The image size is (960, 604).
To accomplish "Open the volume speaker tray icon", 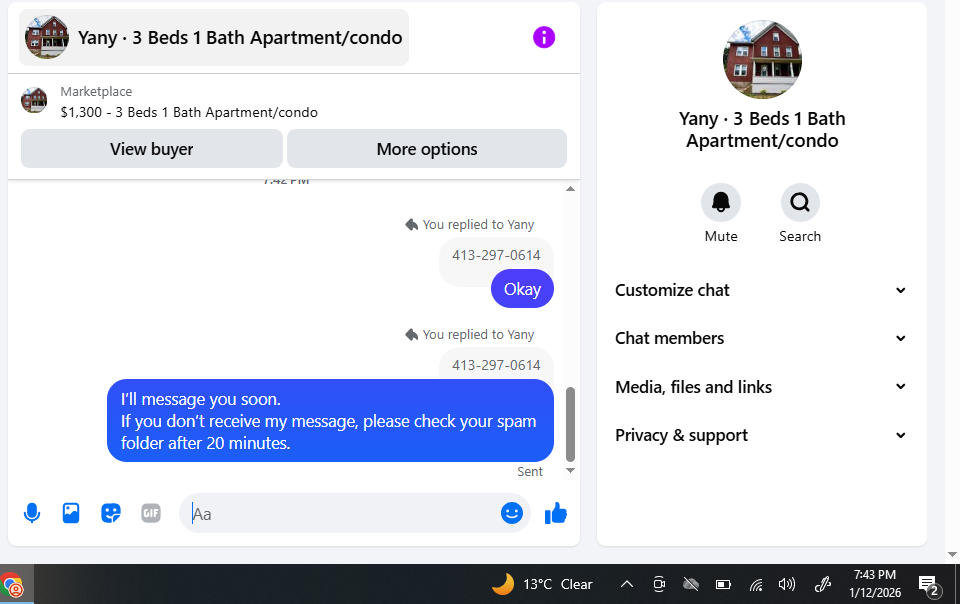I will (787, 584).
